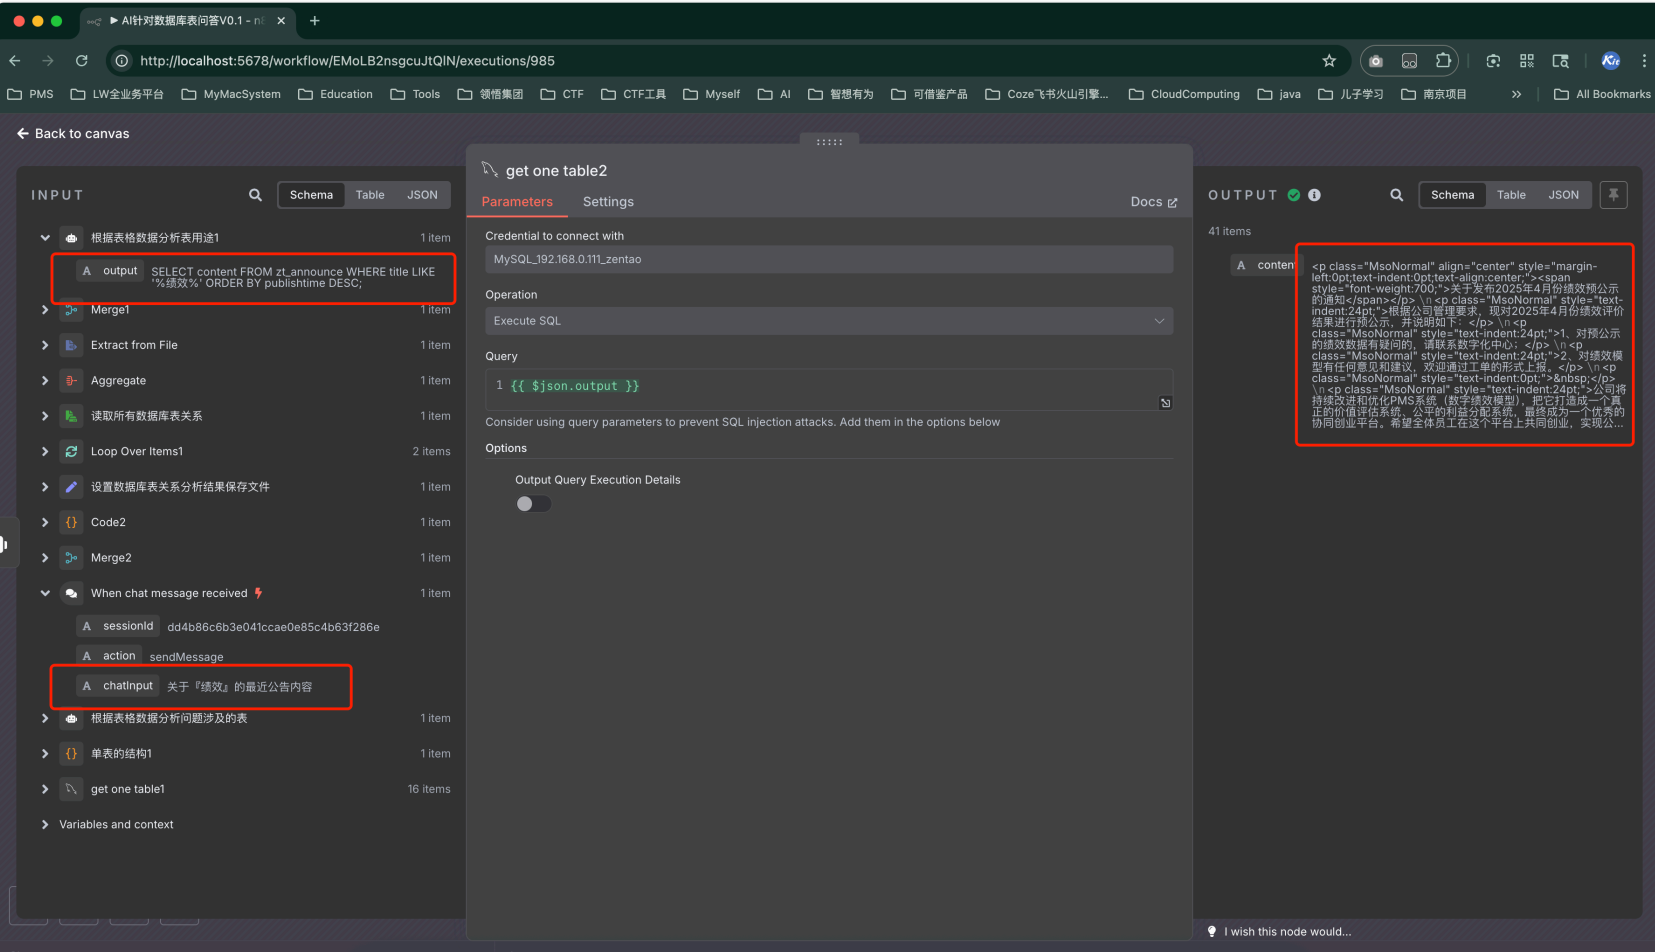Click the chat trigger node icon
This screenshot has height=952, width=1655.
point(71,593)
